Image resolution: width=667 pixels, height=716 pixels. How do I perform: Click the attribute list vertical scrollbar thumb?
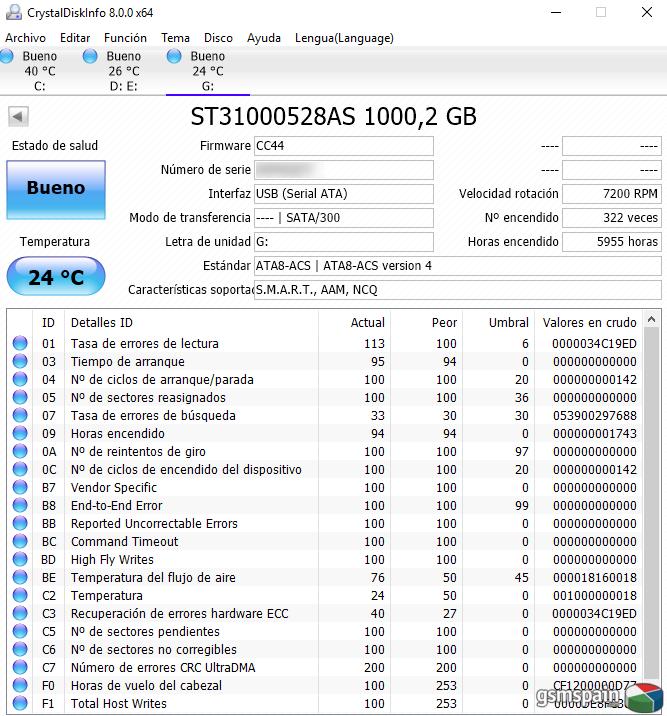coord(651,505)
